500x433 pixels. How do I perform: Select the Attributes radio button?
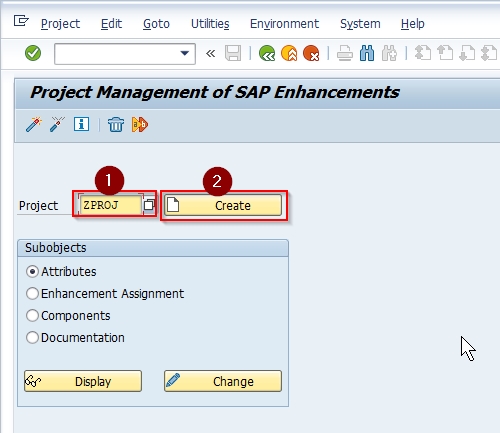point(32,272)
